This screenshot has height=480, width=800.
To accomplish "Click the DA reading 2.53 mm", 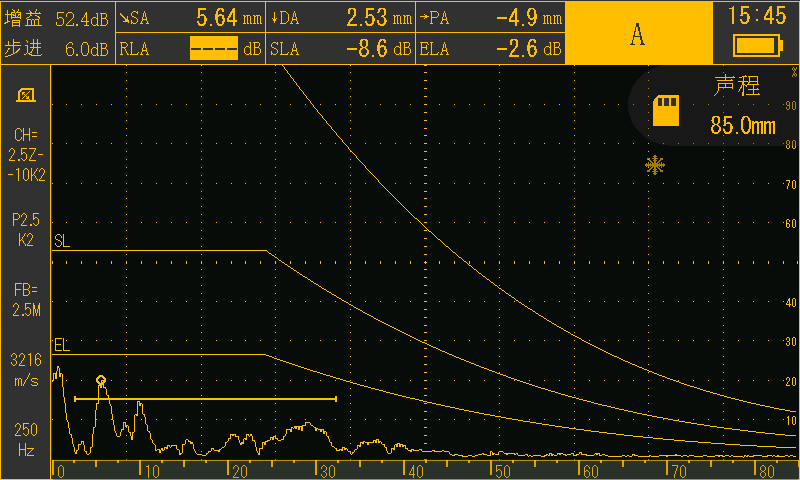I will point(379,18).
